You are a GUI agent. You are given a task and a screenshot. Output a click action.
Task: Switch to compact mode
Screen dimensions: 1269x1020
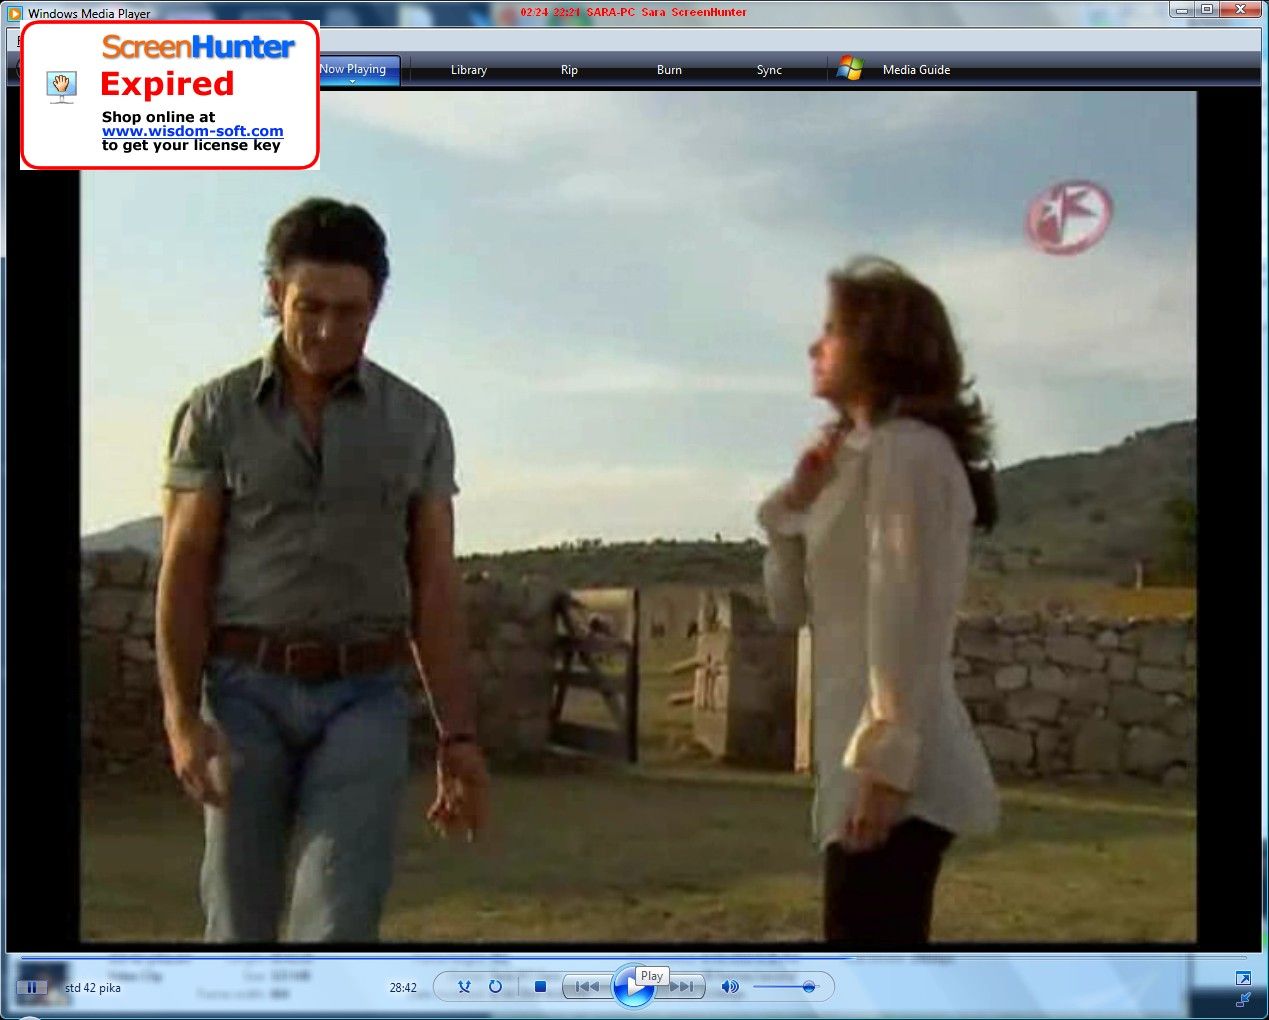(x=1243, y=999)
